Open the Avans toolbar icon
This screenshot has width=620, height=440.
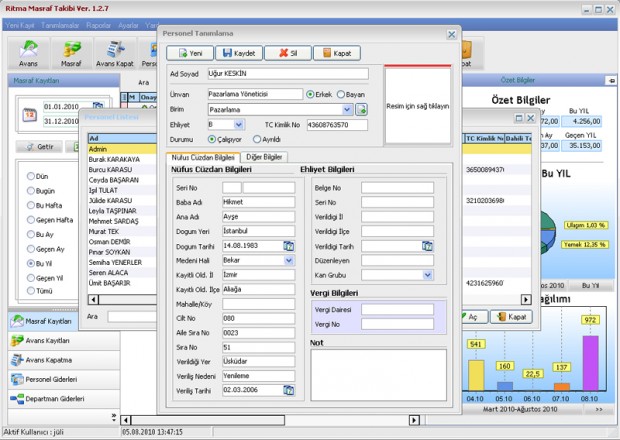click(x=28, y=53)
